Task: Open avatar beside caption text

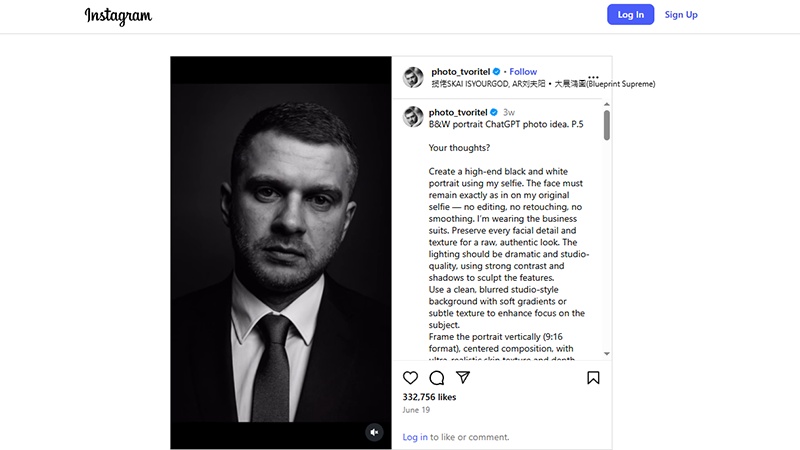Action: (x=413, y=117)
